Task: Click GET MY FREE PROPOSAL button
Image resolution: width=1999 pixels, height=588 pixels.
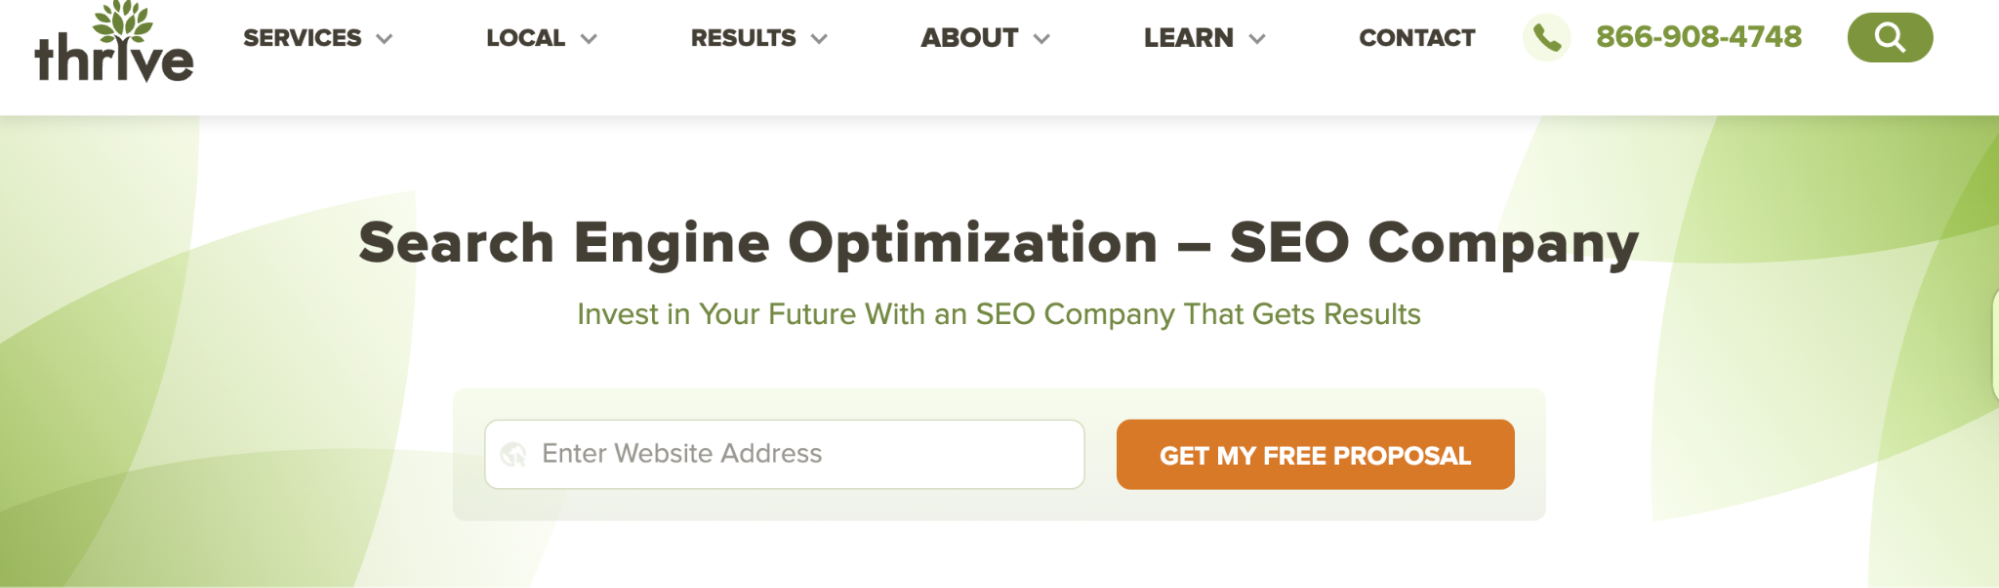Action: [x=1315, y=455]
